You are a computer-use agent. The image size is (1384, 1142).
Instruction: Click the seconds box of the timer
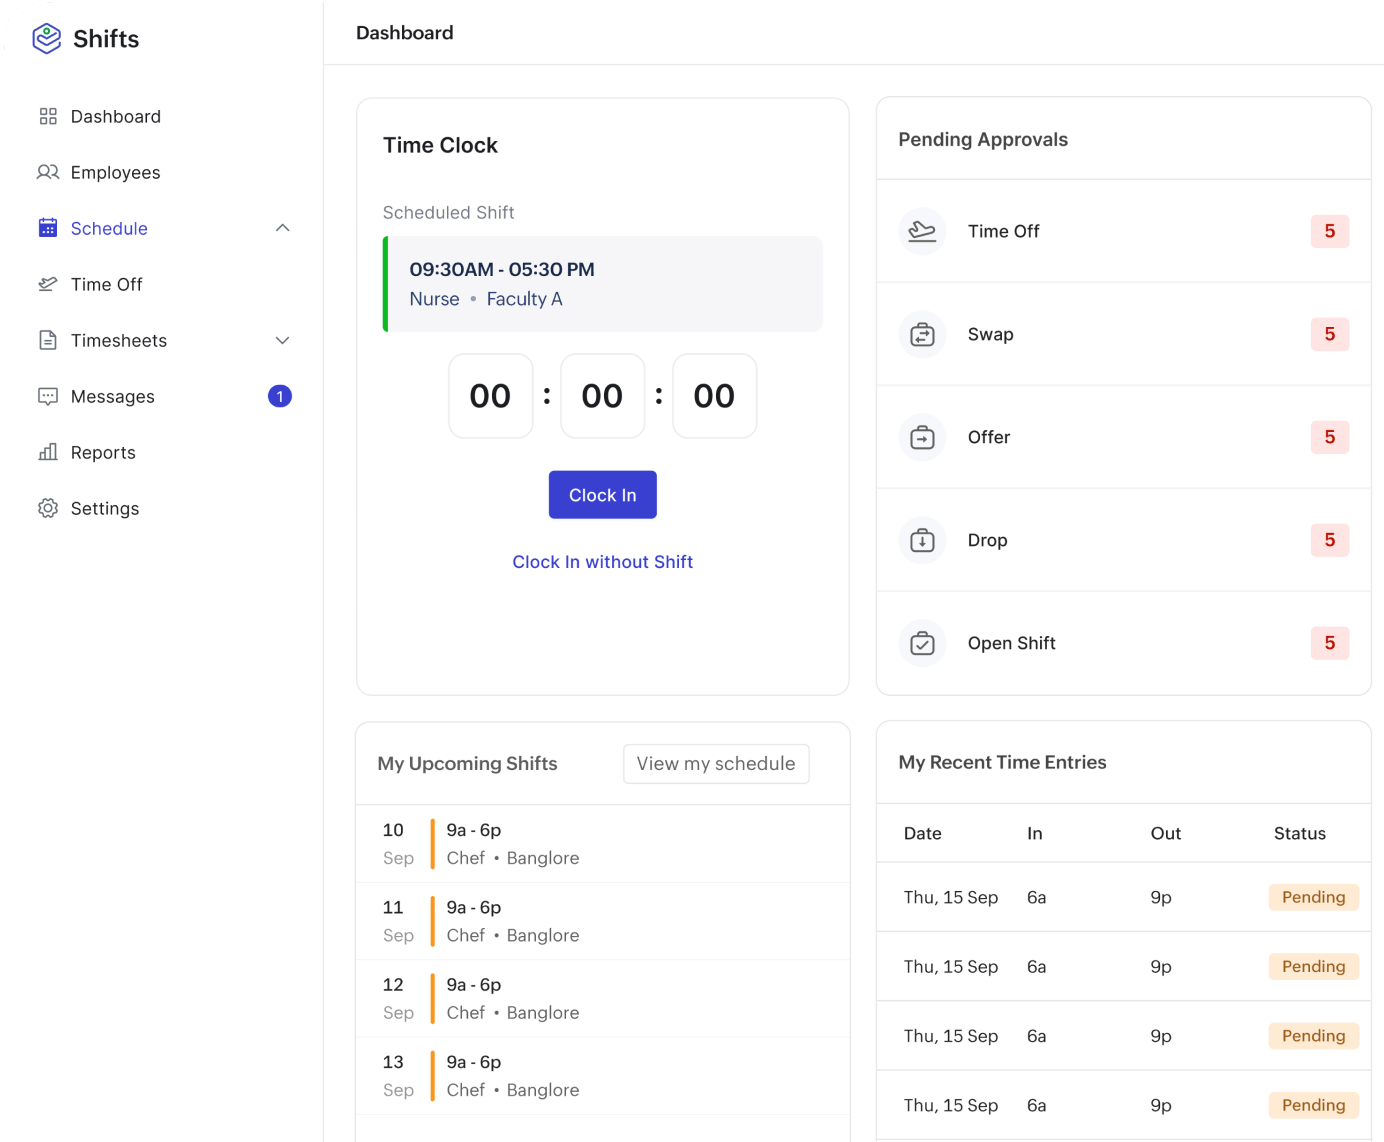(x=715, y=396)
